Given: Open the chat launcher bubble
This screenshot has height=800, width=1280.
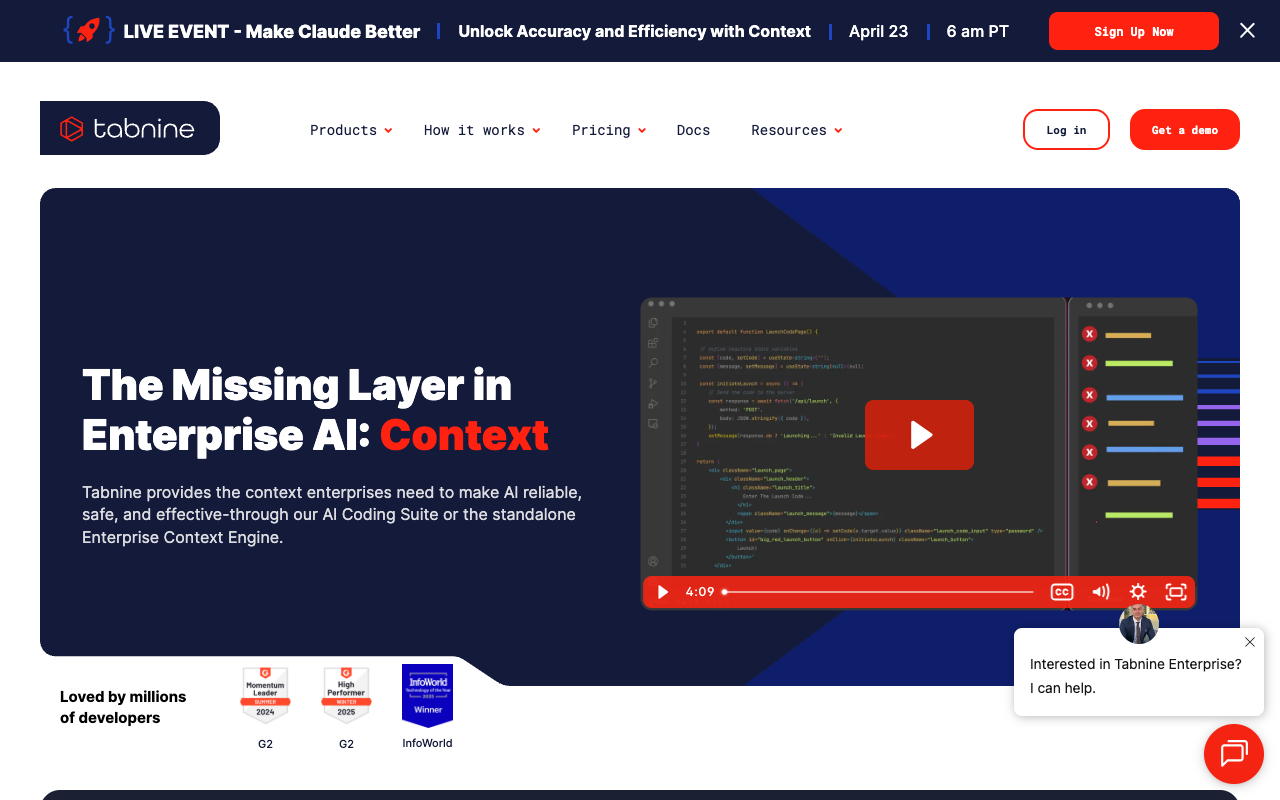Looking at the screenshot, I should [x=1234, y=754].
